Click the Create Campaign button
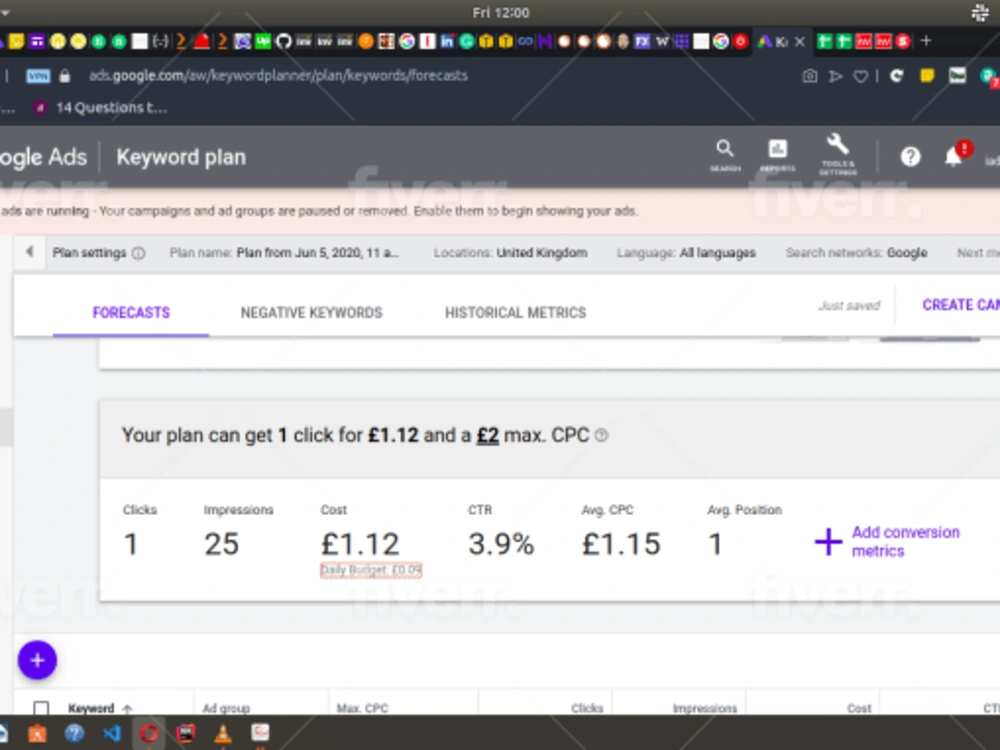The height and width of the screenshot is (750, 1000). coord(960,305)
